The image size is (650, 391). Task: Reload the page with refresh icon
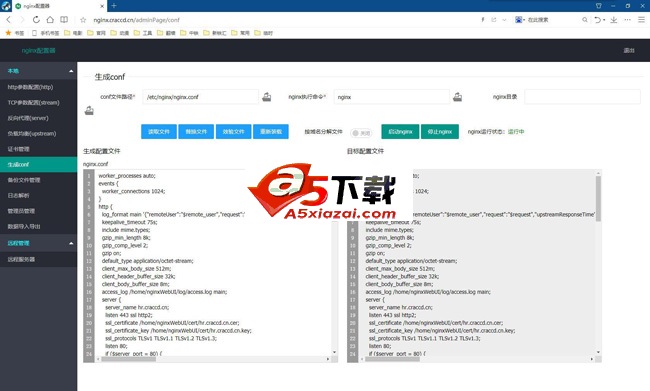(36, 19)
